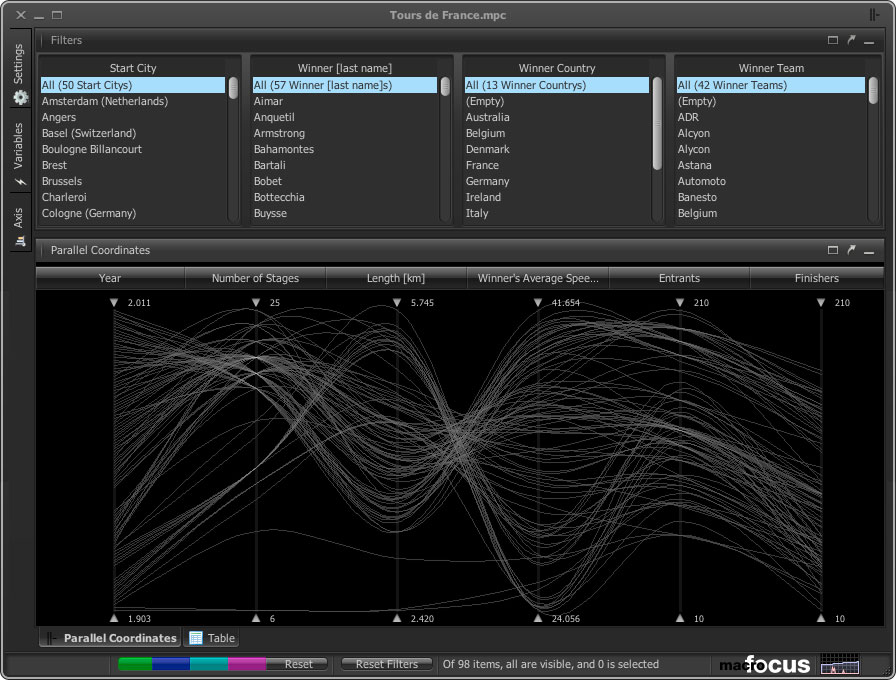Minimize the Parallel Coordinates panel
This screenshot has height=680, width=896.
coord(869,250)
